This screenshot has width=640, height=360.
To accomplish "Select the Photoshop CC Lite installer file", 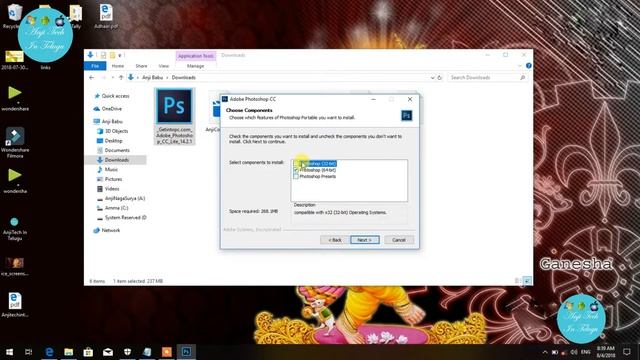I will [174, 116].
